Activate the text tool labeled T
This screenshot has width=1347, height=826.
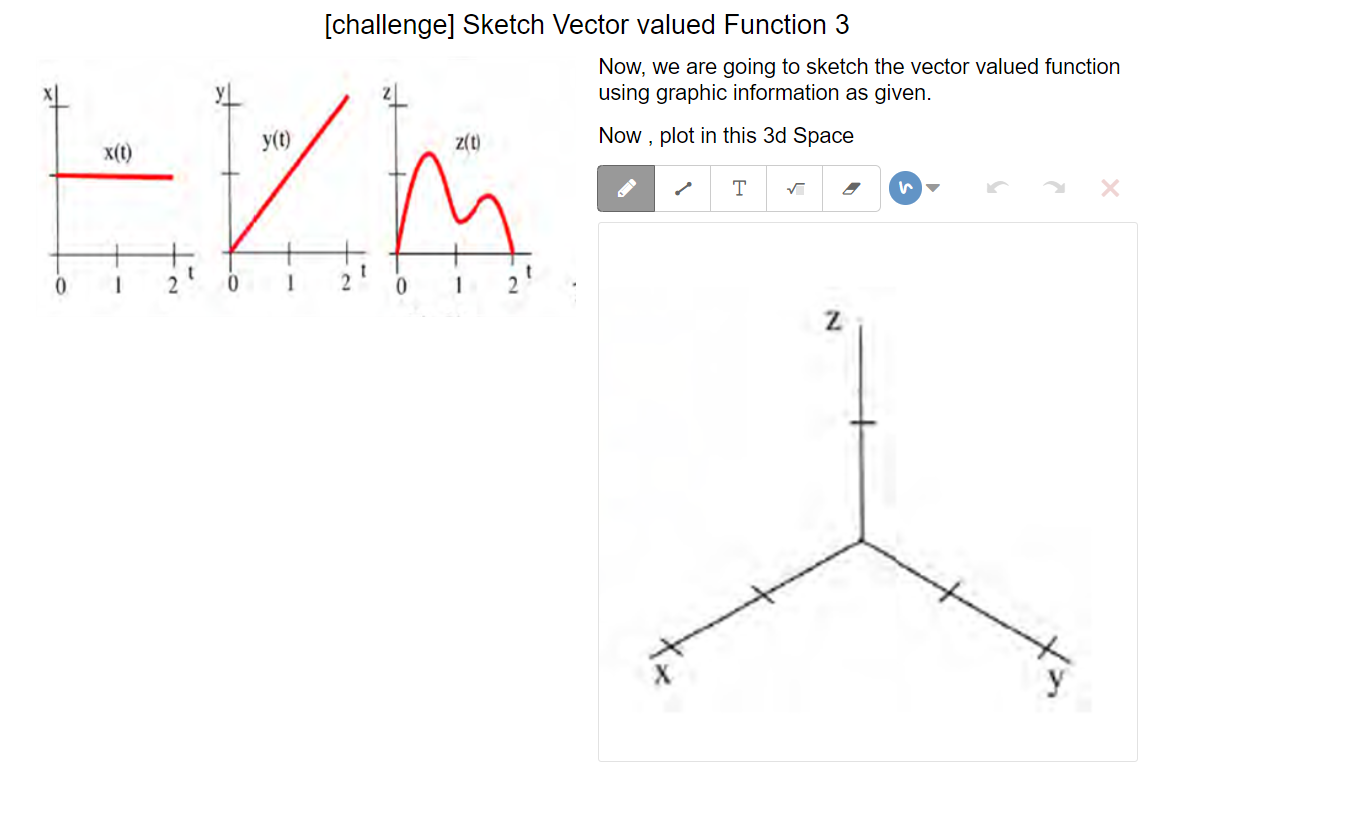(737, 188)
